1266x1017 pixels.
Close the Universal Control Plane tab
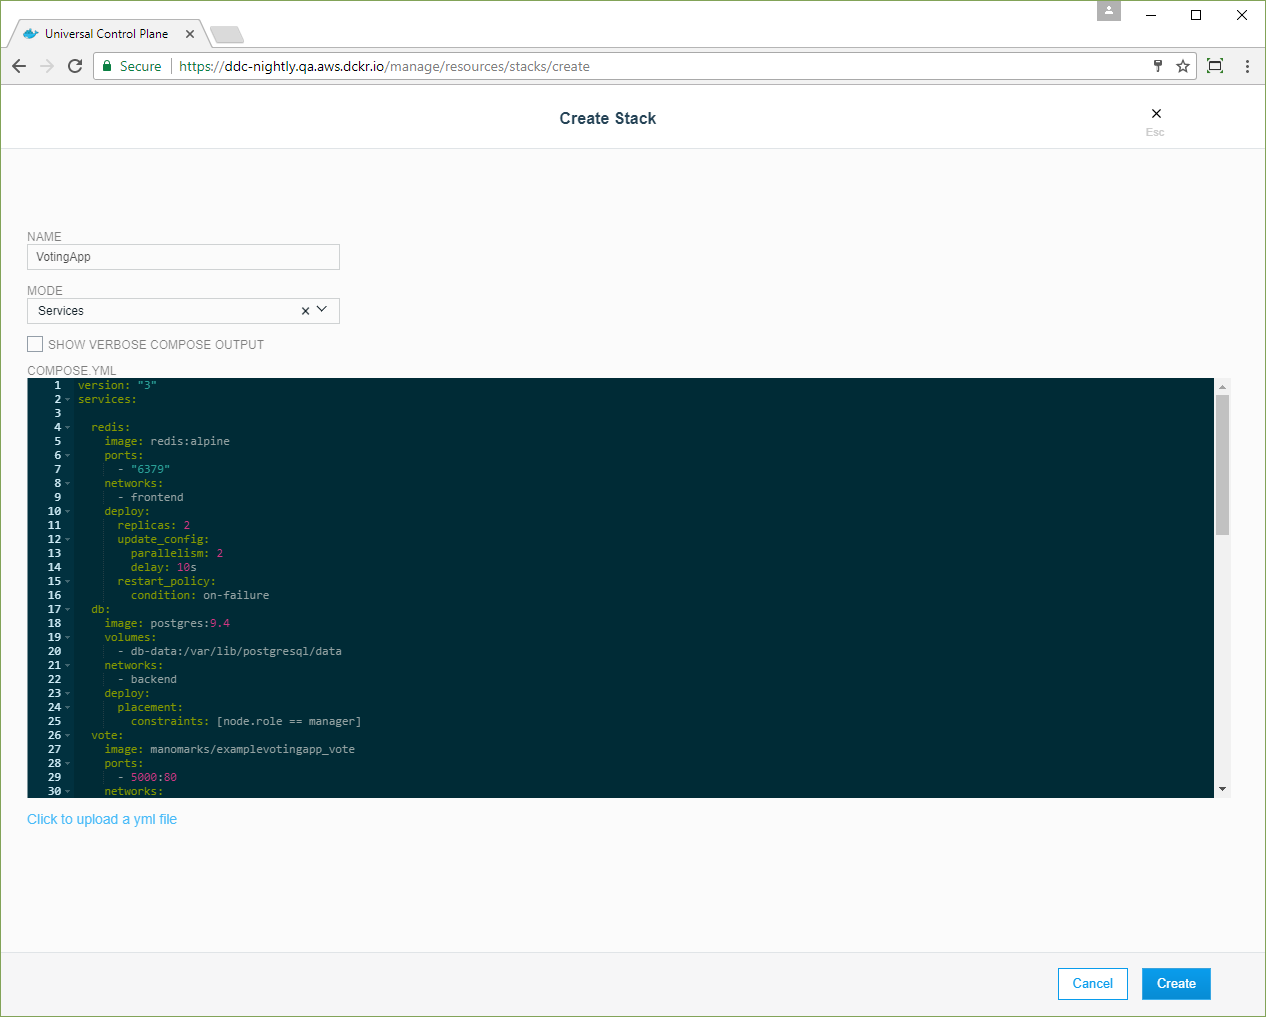click(x=190, y=34)
